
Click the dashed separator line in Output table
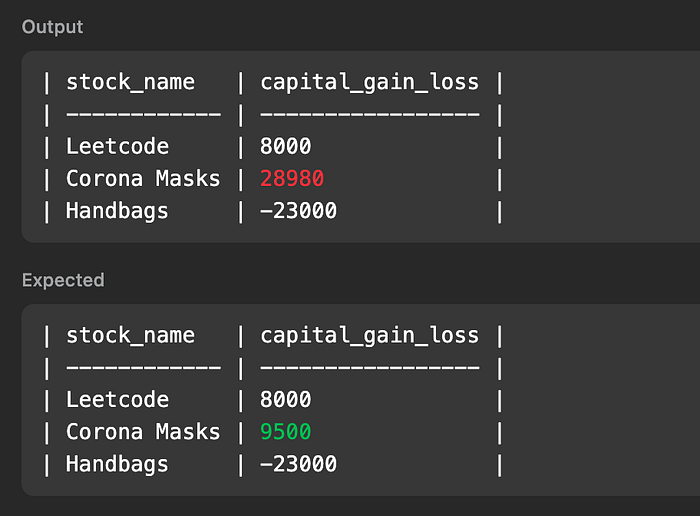pyautogui.click(x=273, y=115)
